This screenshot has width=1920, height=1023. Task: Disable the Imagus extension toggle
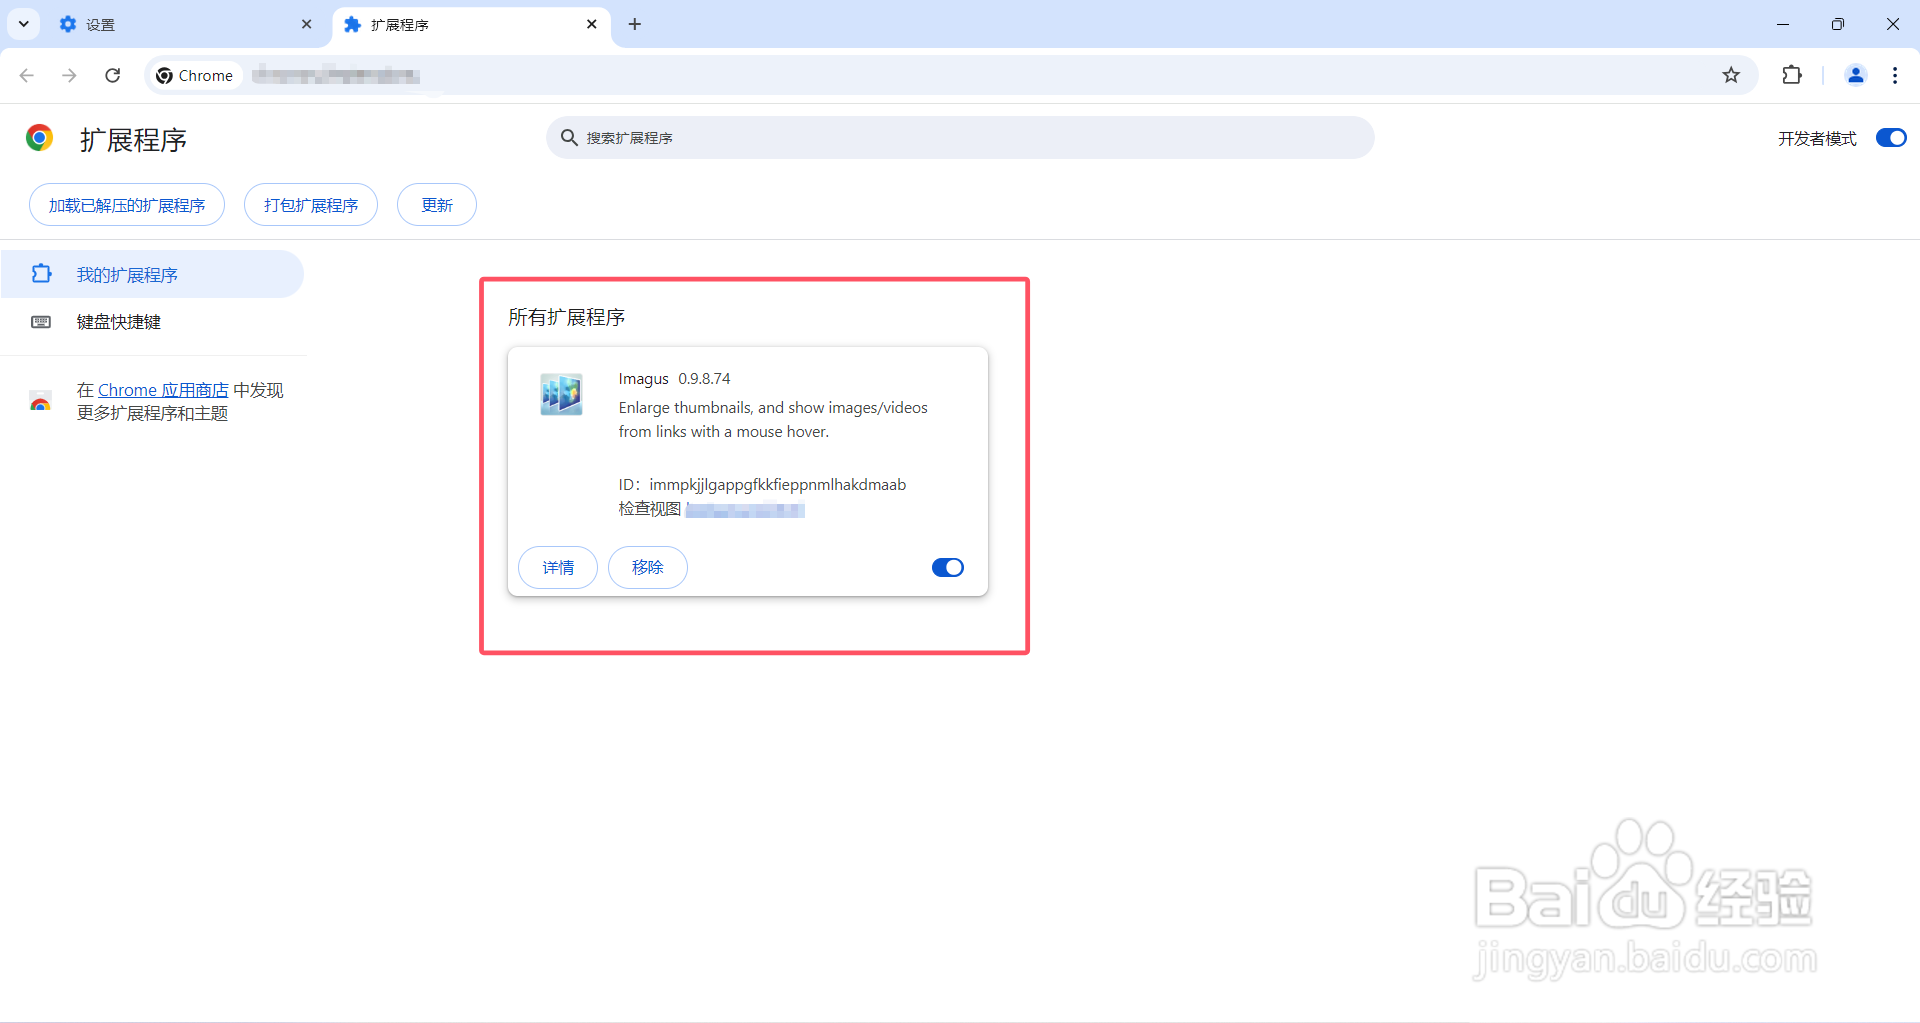pos(947,567)
